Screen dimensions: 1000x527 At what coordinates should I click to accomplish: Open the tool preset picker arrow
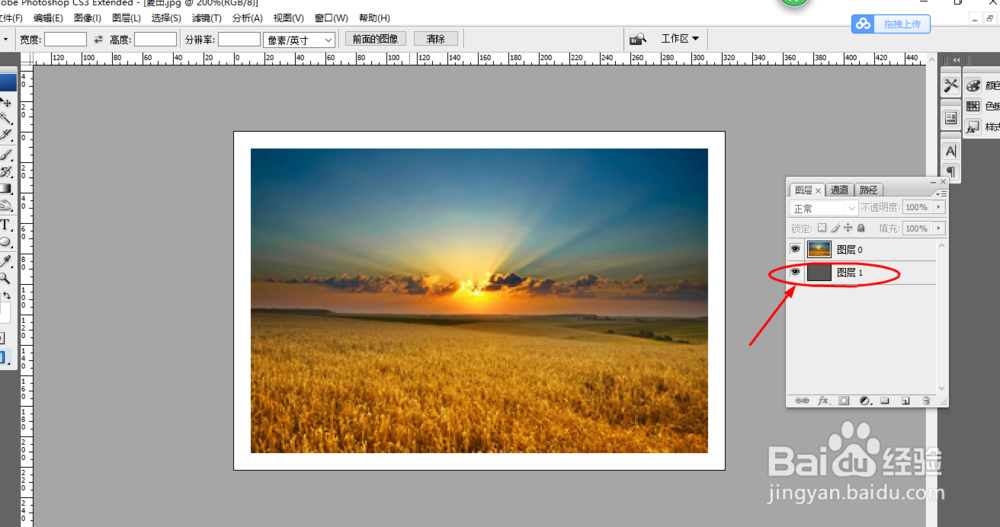[5, 40]
